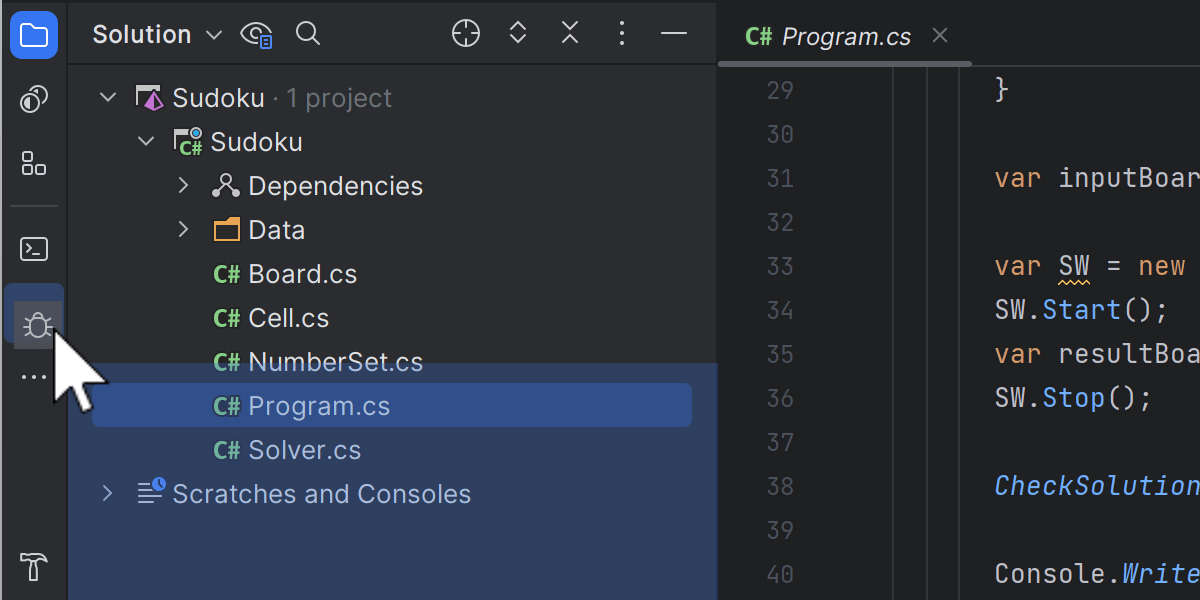Open the Structure tool window icon
The width and height of the screenshot is (1200, 600).
point(34,163)
